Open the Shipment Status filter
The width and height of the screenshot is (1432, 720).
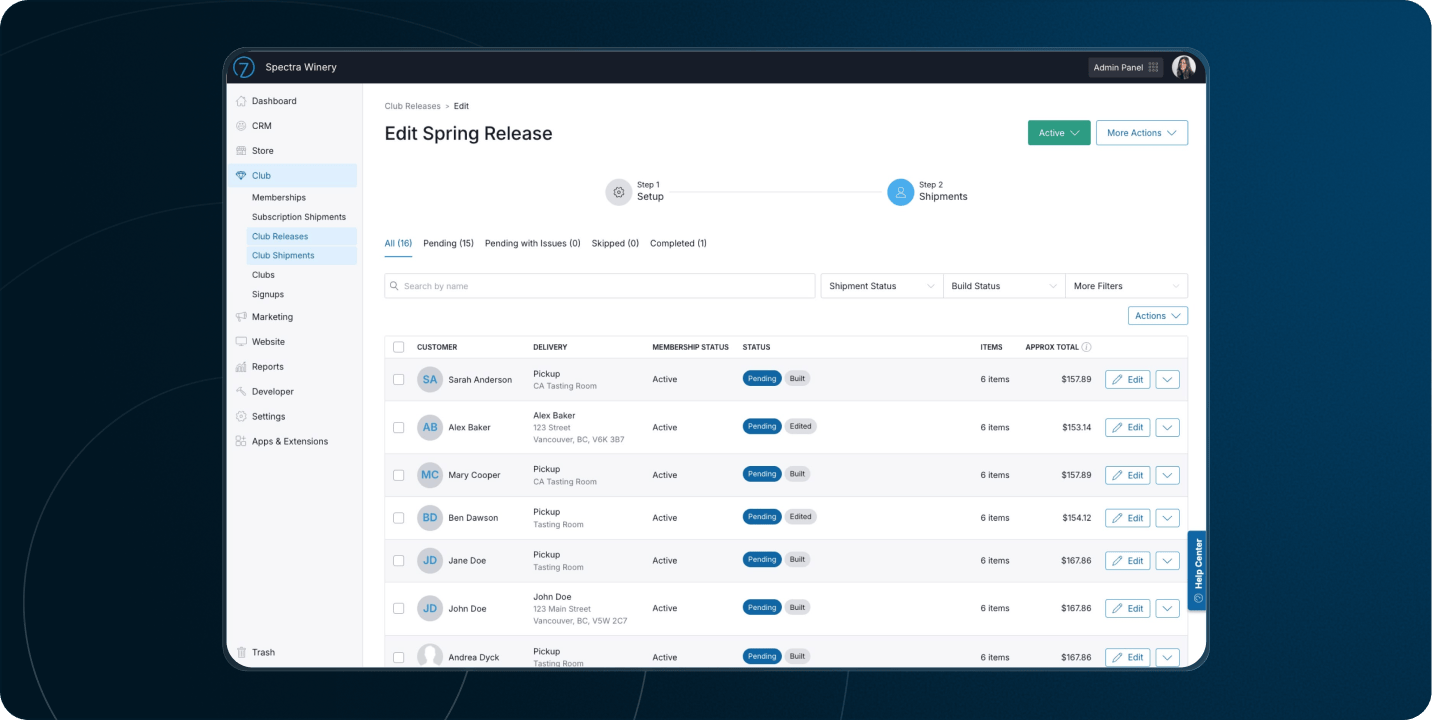882,286
